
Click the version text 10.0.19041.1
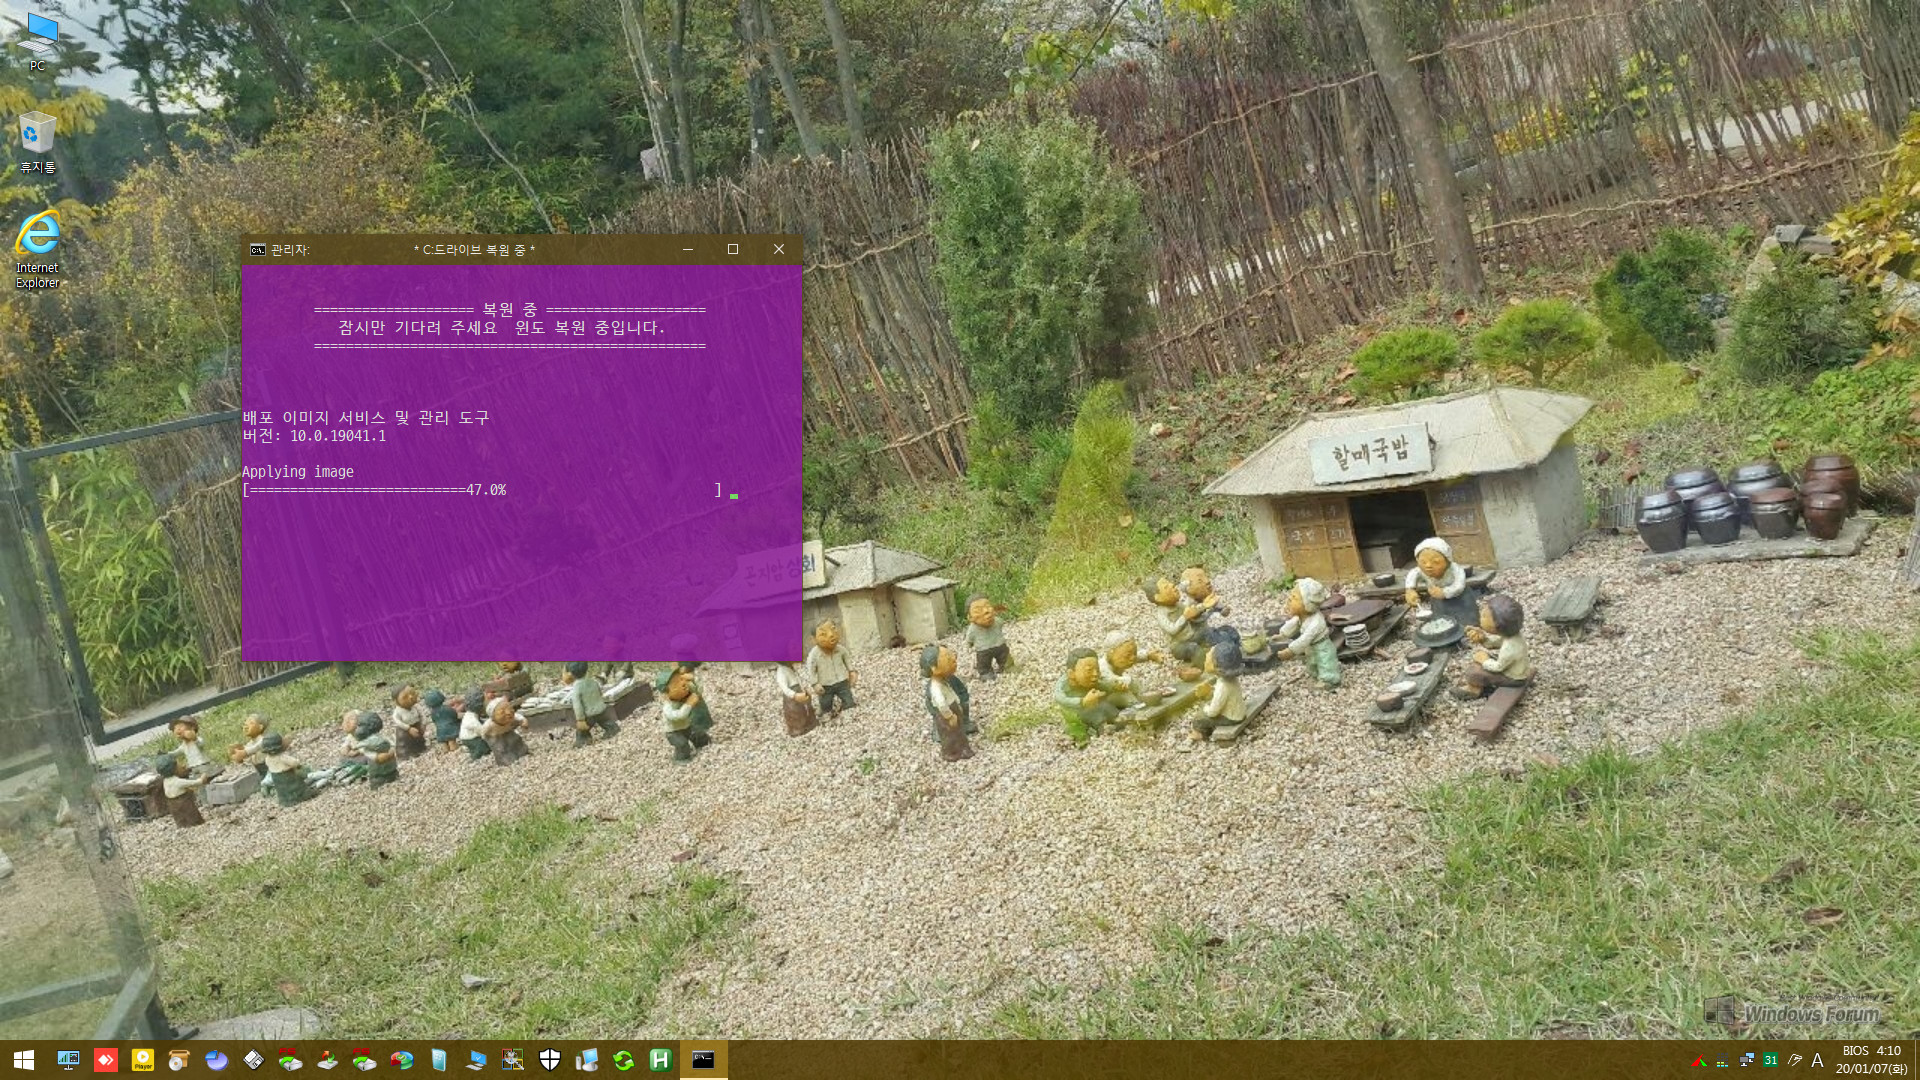(x=337, y=436)
